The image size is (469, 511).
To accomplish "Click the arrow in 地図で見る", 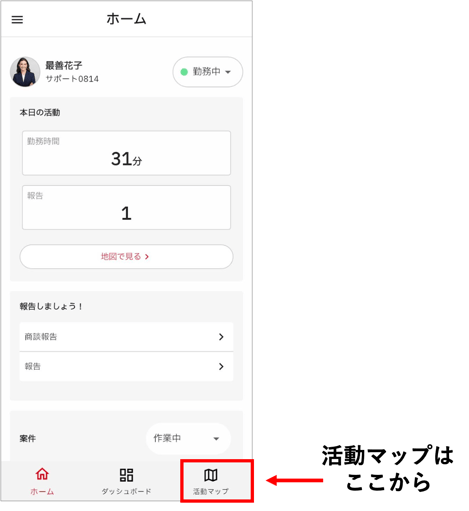I will pos(147,257).
